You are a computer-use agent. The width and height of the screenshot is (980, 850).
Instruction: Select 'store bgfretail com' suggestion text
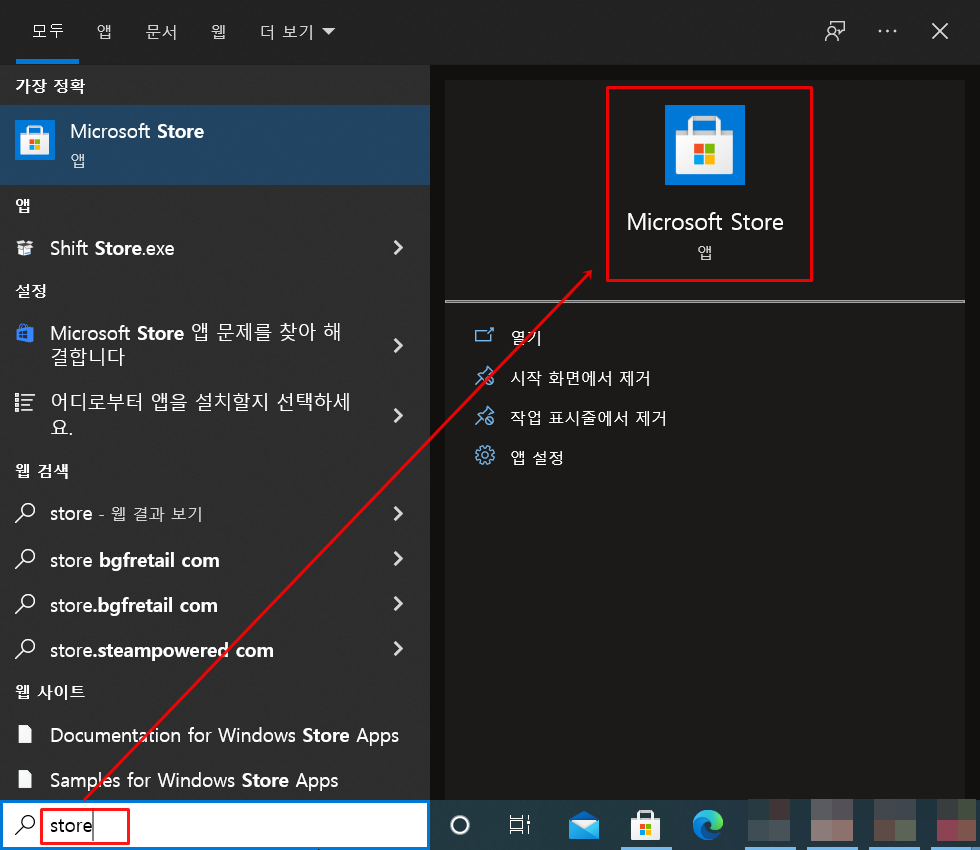134,560
